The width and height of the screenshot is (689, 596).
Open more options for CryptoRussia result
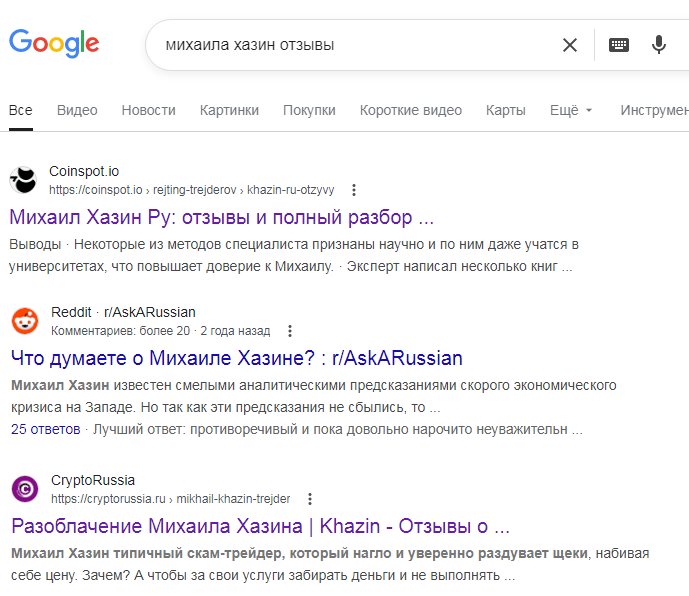coord(310,499)
